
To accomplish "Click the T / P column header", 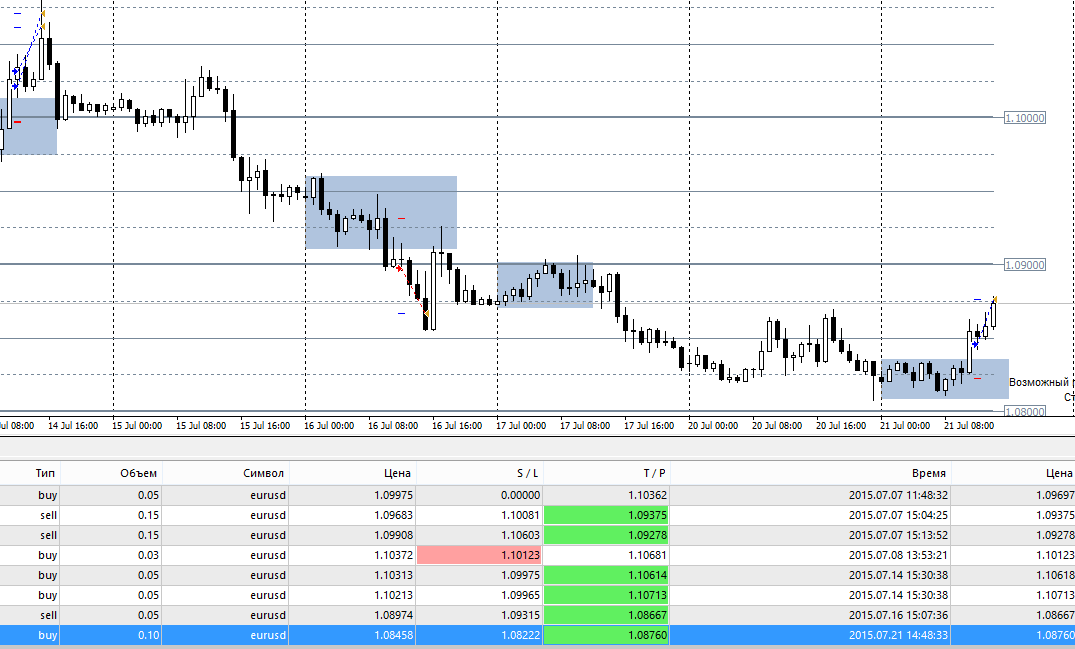I will click(x=655, y=473).
